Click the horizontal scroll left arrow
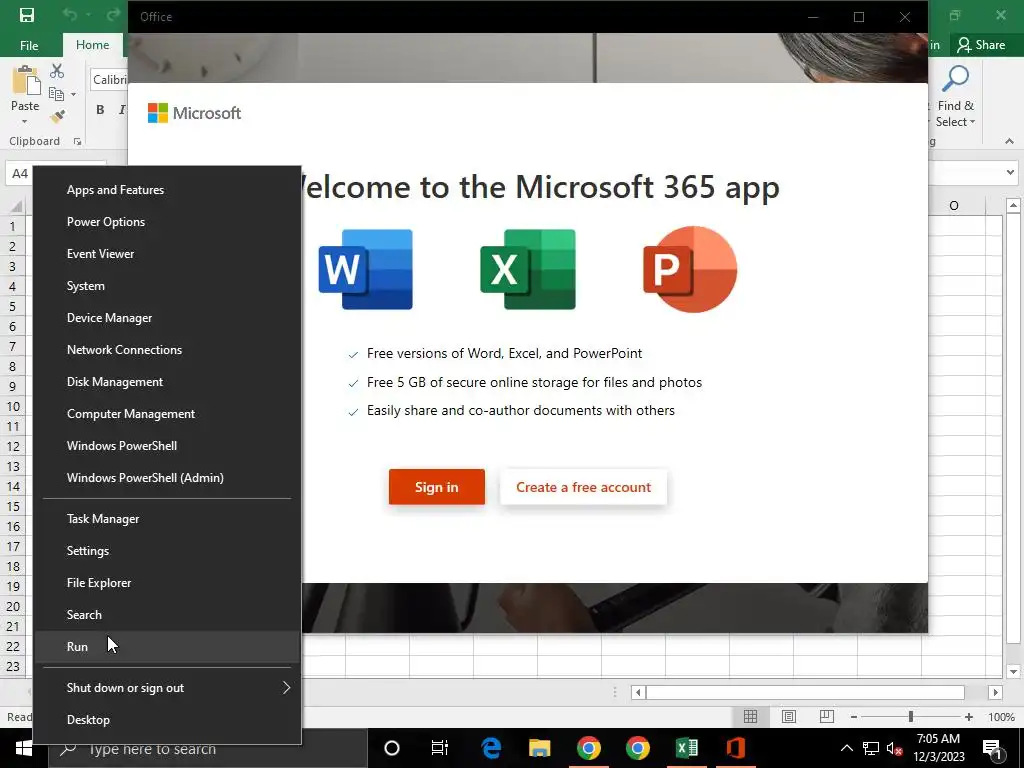 click(638, 692)
